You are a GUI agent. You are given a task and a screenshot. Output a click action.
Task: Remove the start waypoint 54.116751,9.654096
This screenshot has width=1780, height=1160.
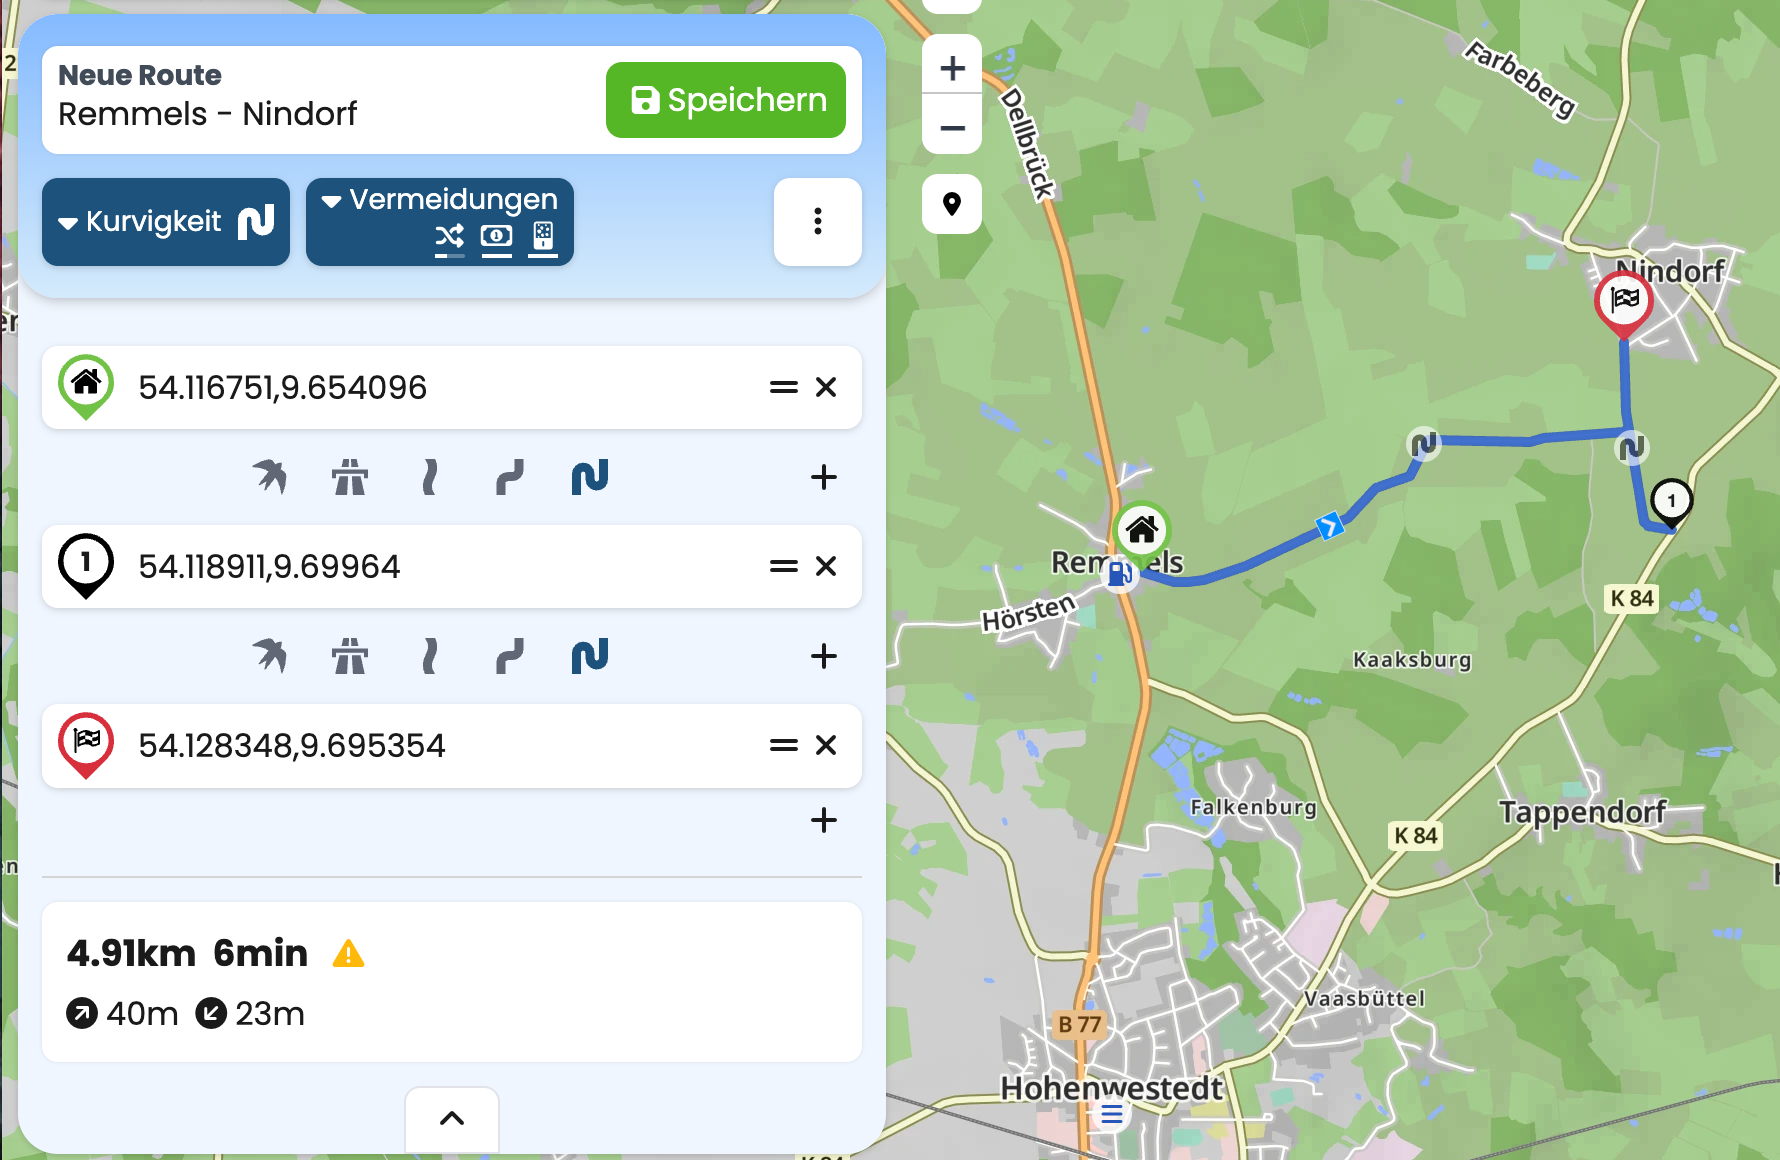[826, 387]
